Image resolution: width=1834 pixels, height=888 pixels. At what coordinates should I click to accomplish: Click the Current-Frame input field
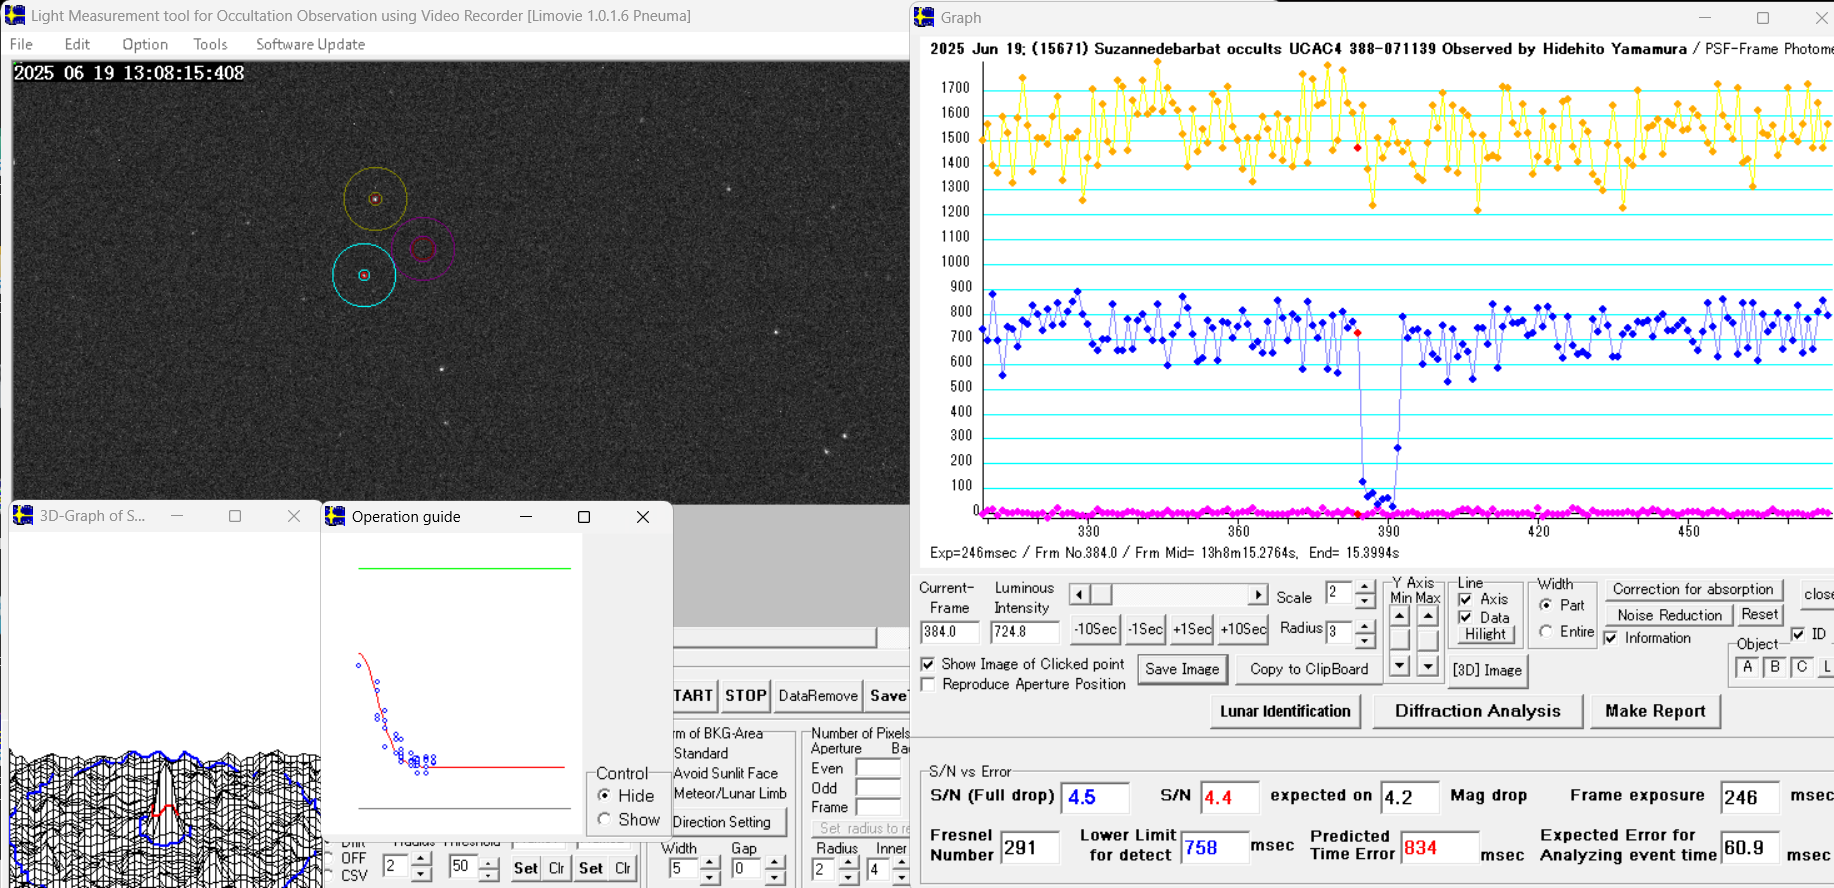[x=948, y=632]
